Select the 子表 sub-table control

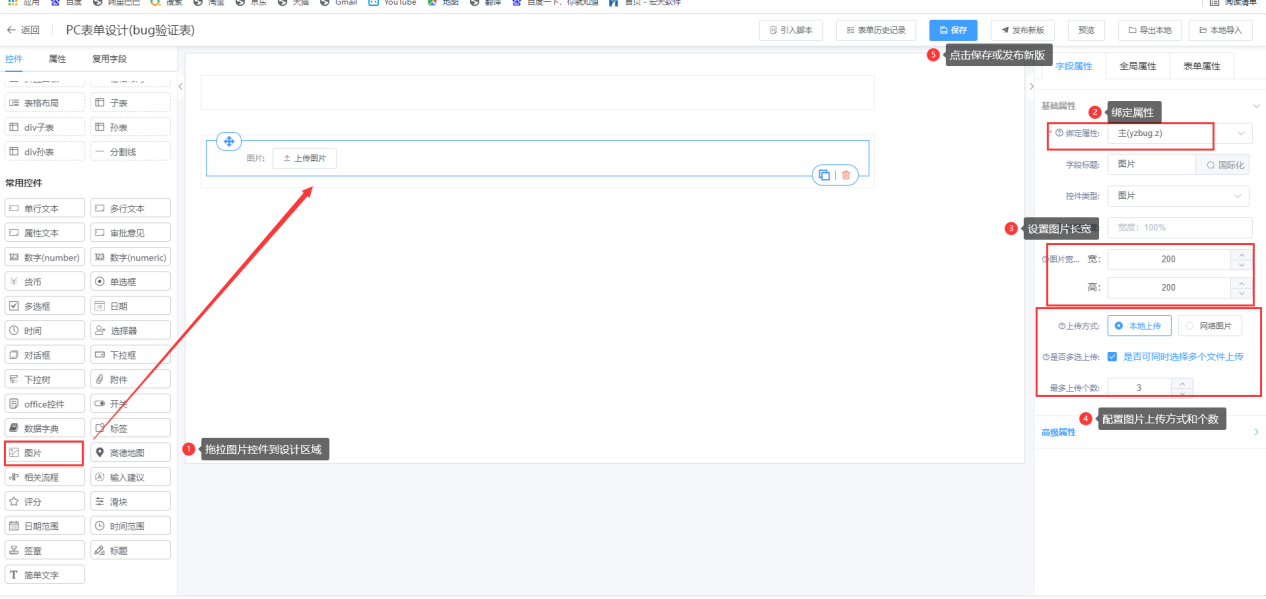[130, 103]
